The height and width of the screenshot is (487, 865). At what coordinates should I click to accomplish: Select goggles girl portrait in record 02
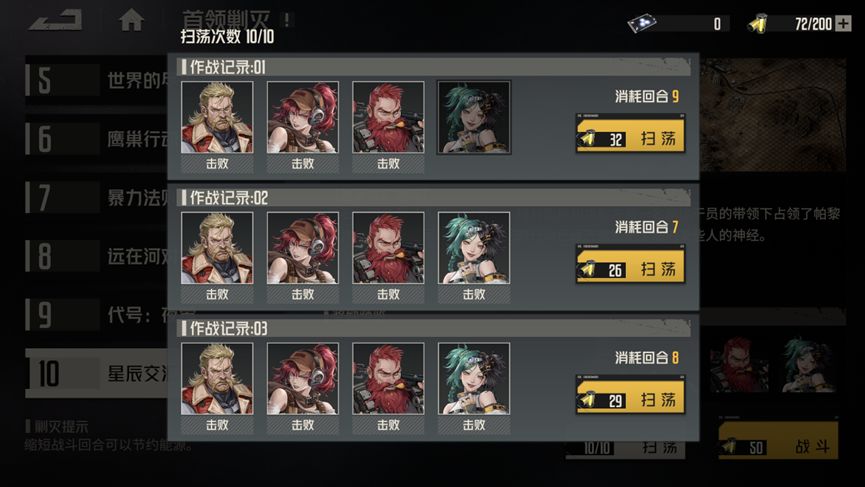tap(303, 248)
